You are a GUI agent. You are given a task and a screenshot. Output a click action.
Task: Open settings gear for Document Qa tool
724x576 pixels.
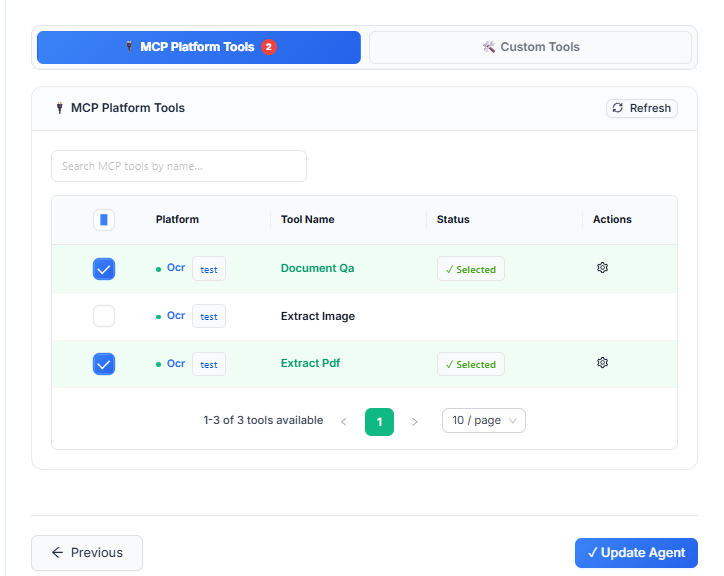coord(602,267)
